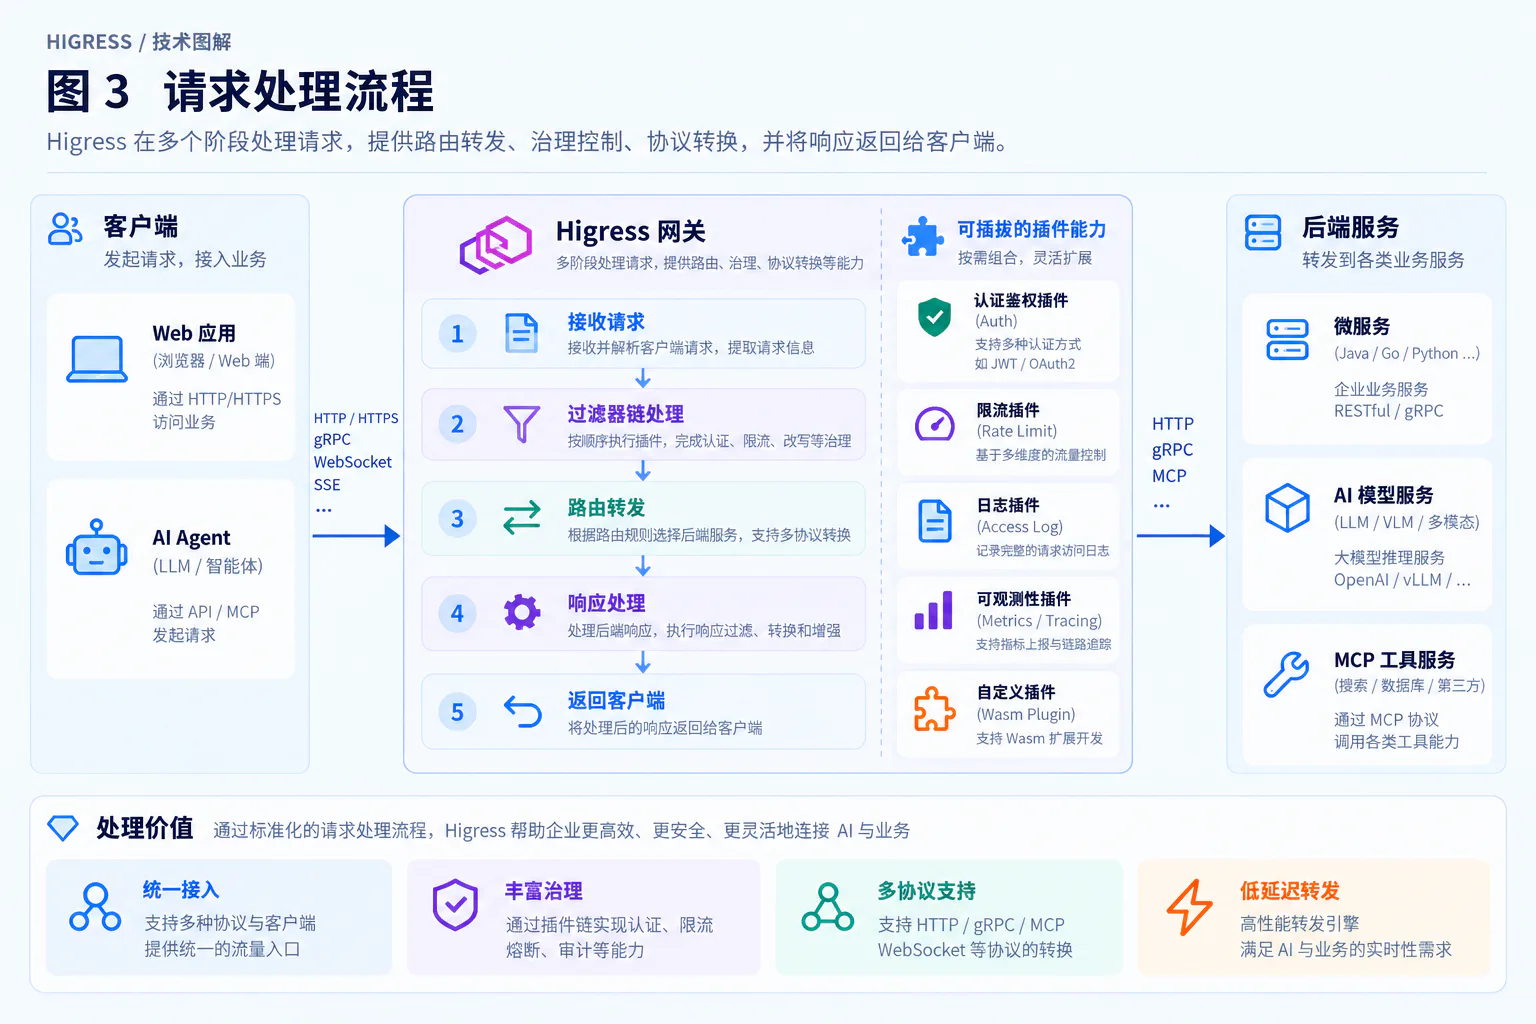Screen dimensions: 1536x1024
Task: Click the lightning bolt icon for 低延迟转发
Action: click(1190, 907)
